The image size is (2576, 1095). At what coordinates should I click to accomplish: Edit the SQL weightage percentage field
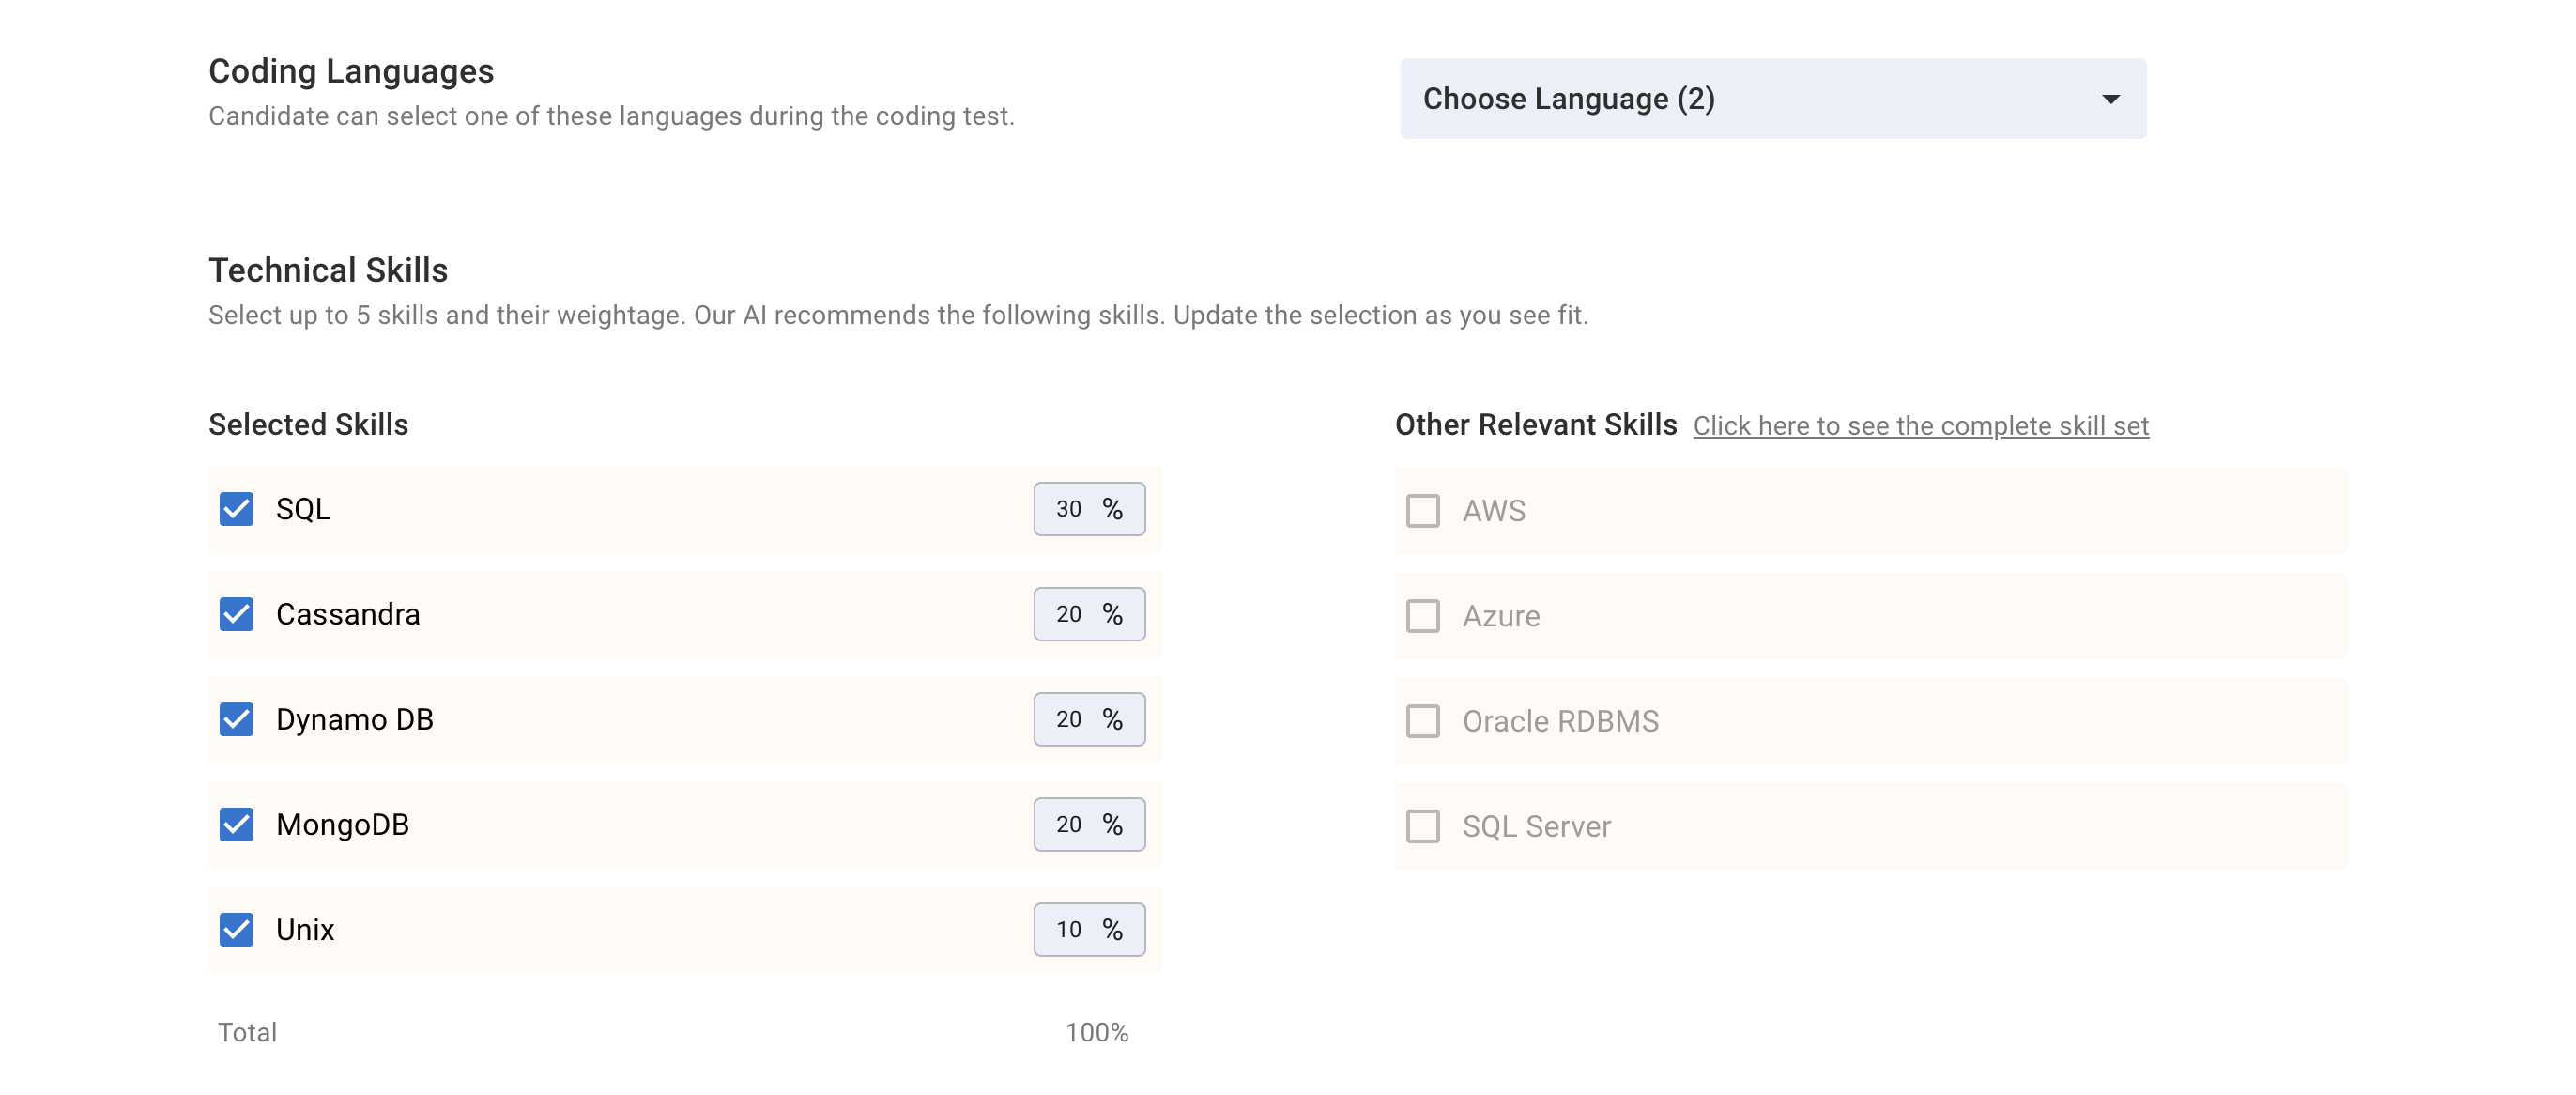tap(1089, 509)
